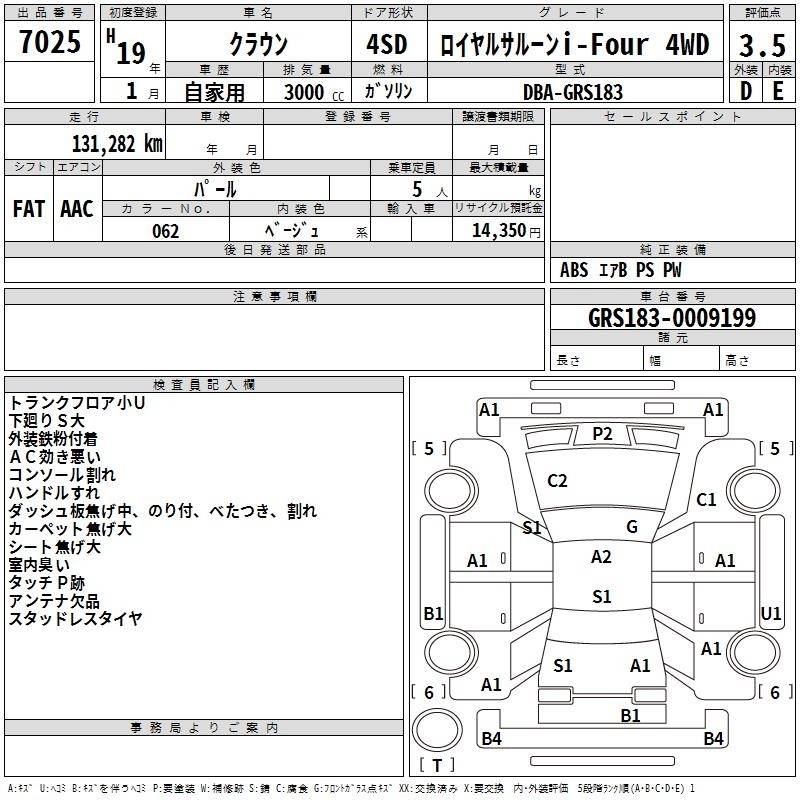
Task: Click the G glass chip mark
Action: [631, 527]
